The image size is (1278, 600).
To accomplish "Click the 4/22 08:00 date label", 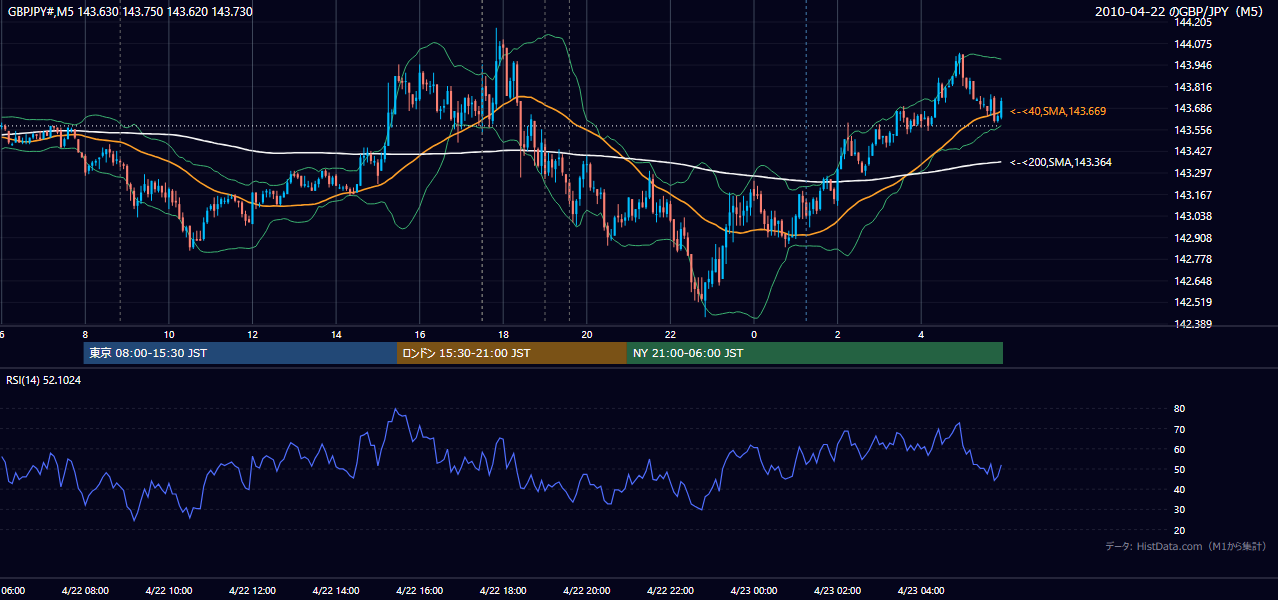I will 85,591.
